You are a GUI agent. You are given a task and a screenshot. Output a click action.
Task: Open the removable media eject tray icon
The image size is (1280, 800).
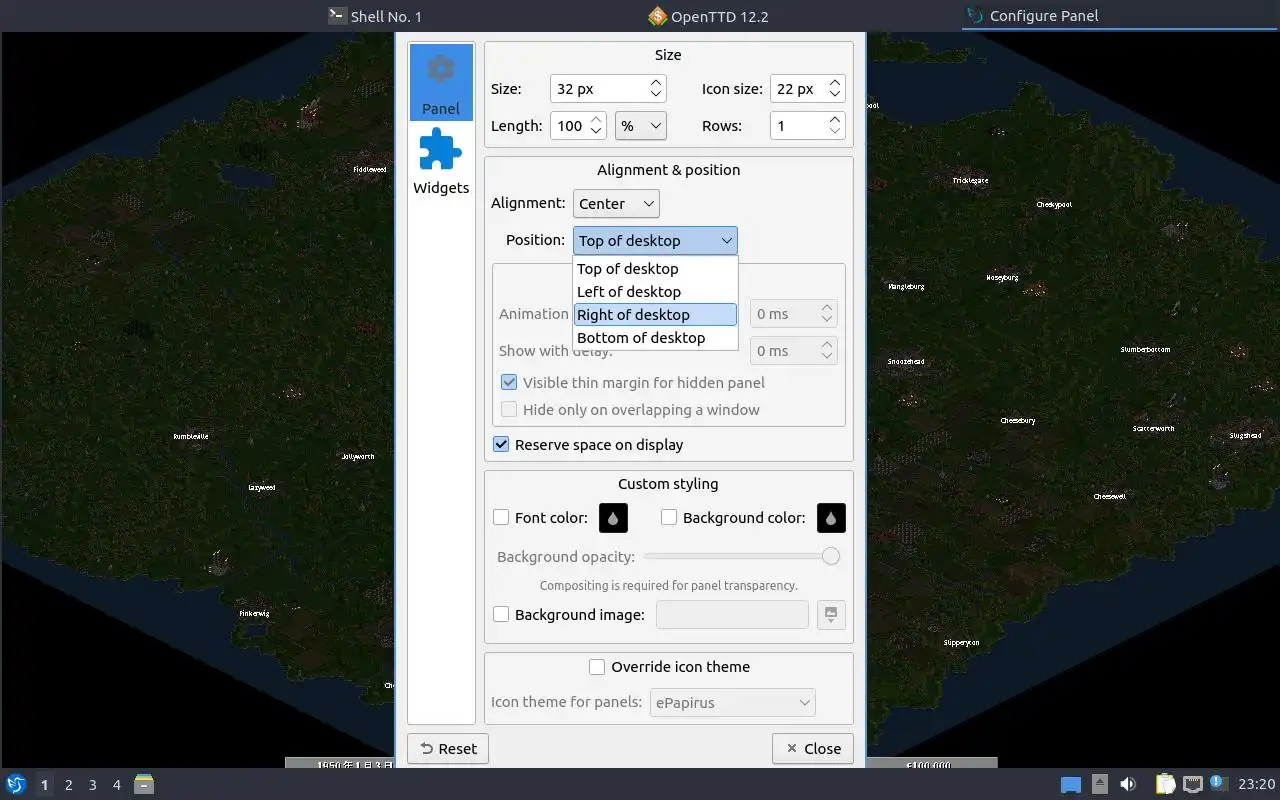click(1099, 784)
